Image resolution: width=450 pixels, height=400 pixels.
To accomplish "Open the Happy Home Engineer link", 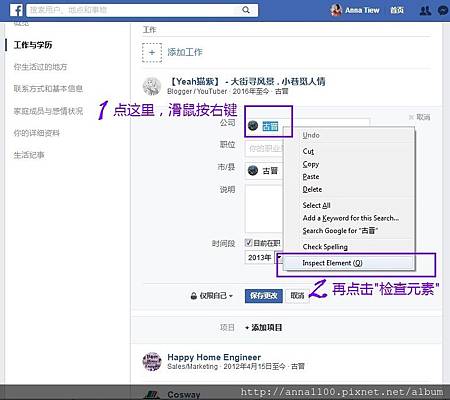I will click(x=214, y=357).
